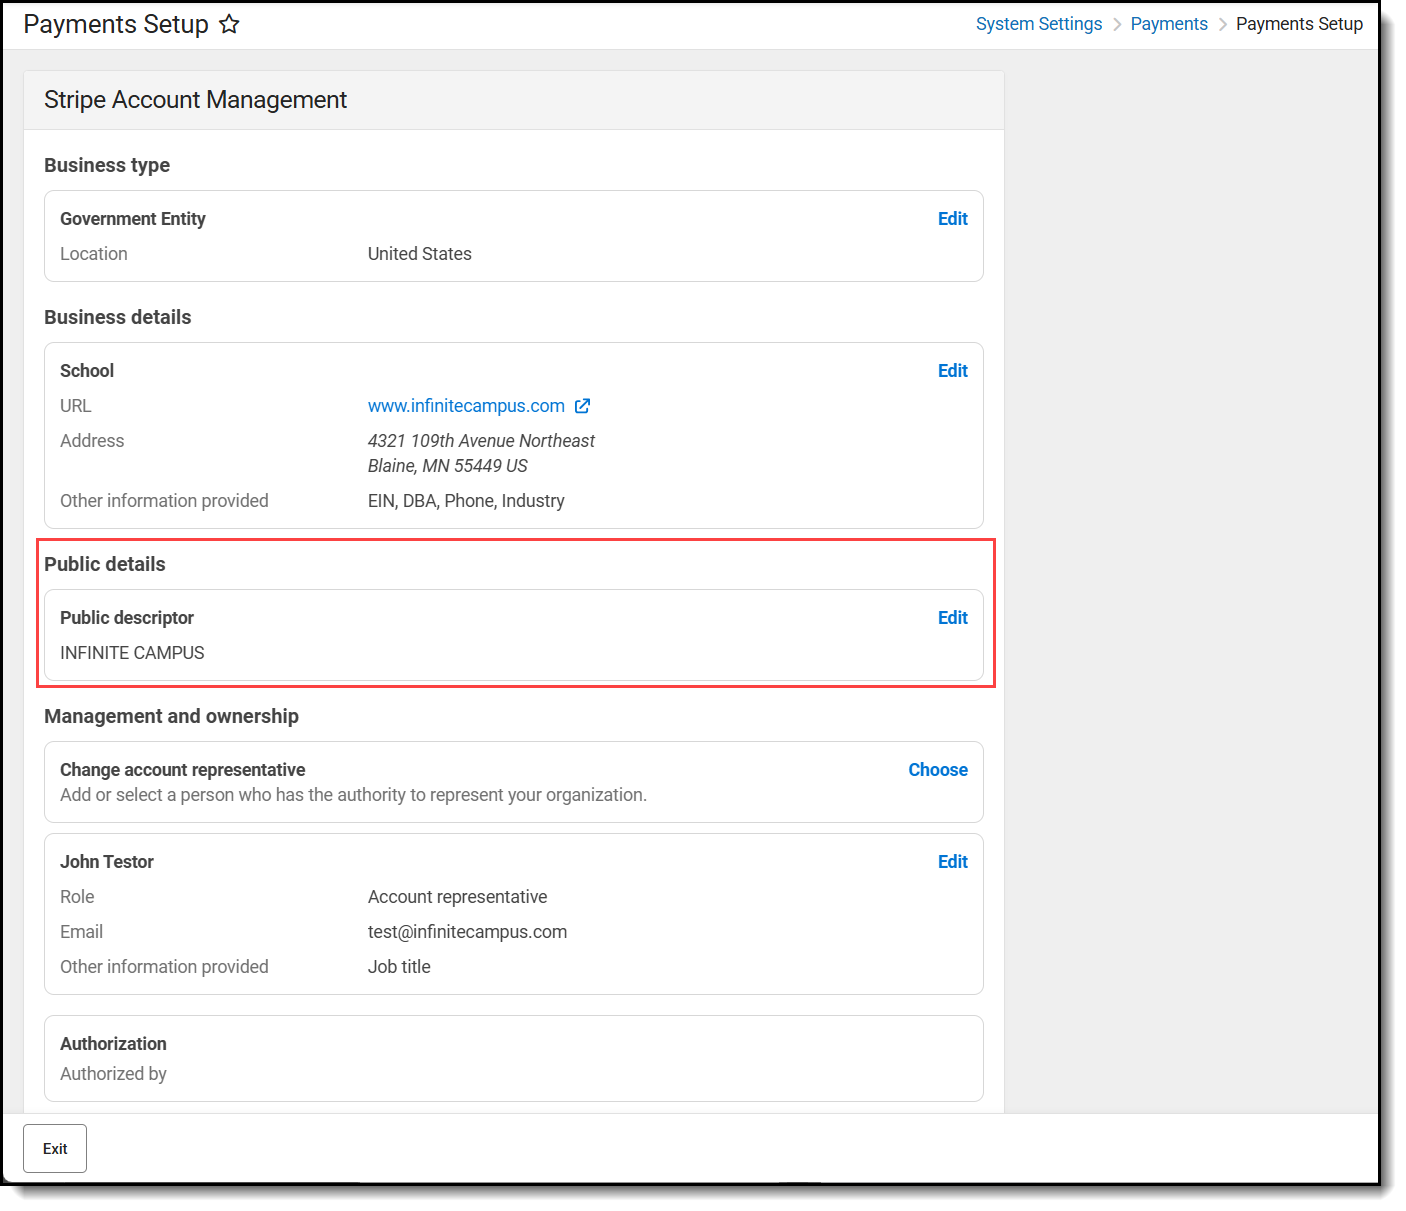Image resolution: width=1406 pixels, height=1211 pixels.
Task: Click the address line 4321 109th Avenue Northeast
Action: [x=481, y=441]
